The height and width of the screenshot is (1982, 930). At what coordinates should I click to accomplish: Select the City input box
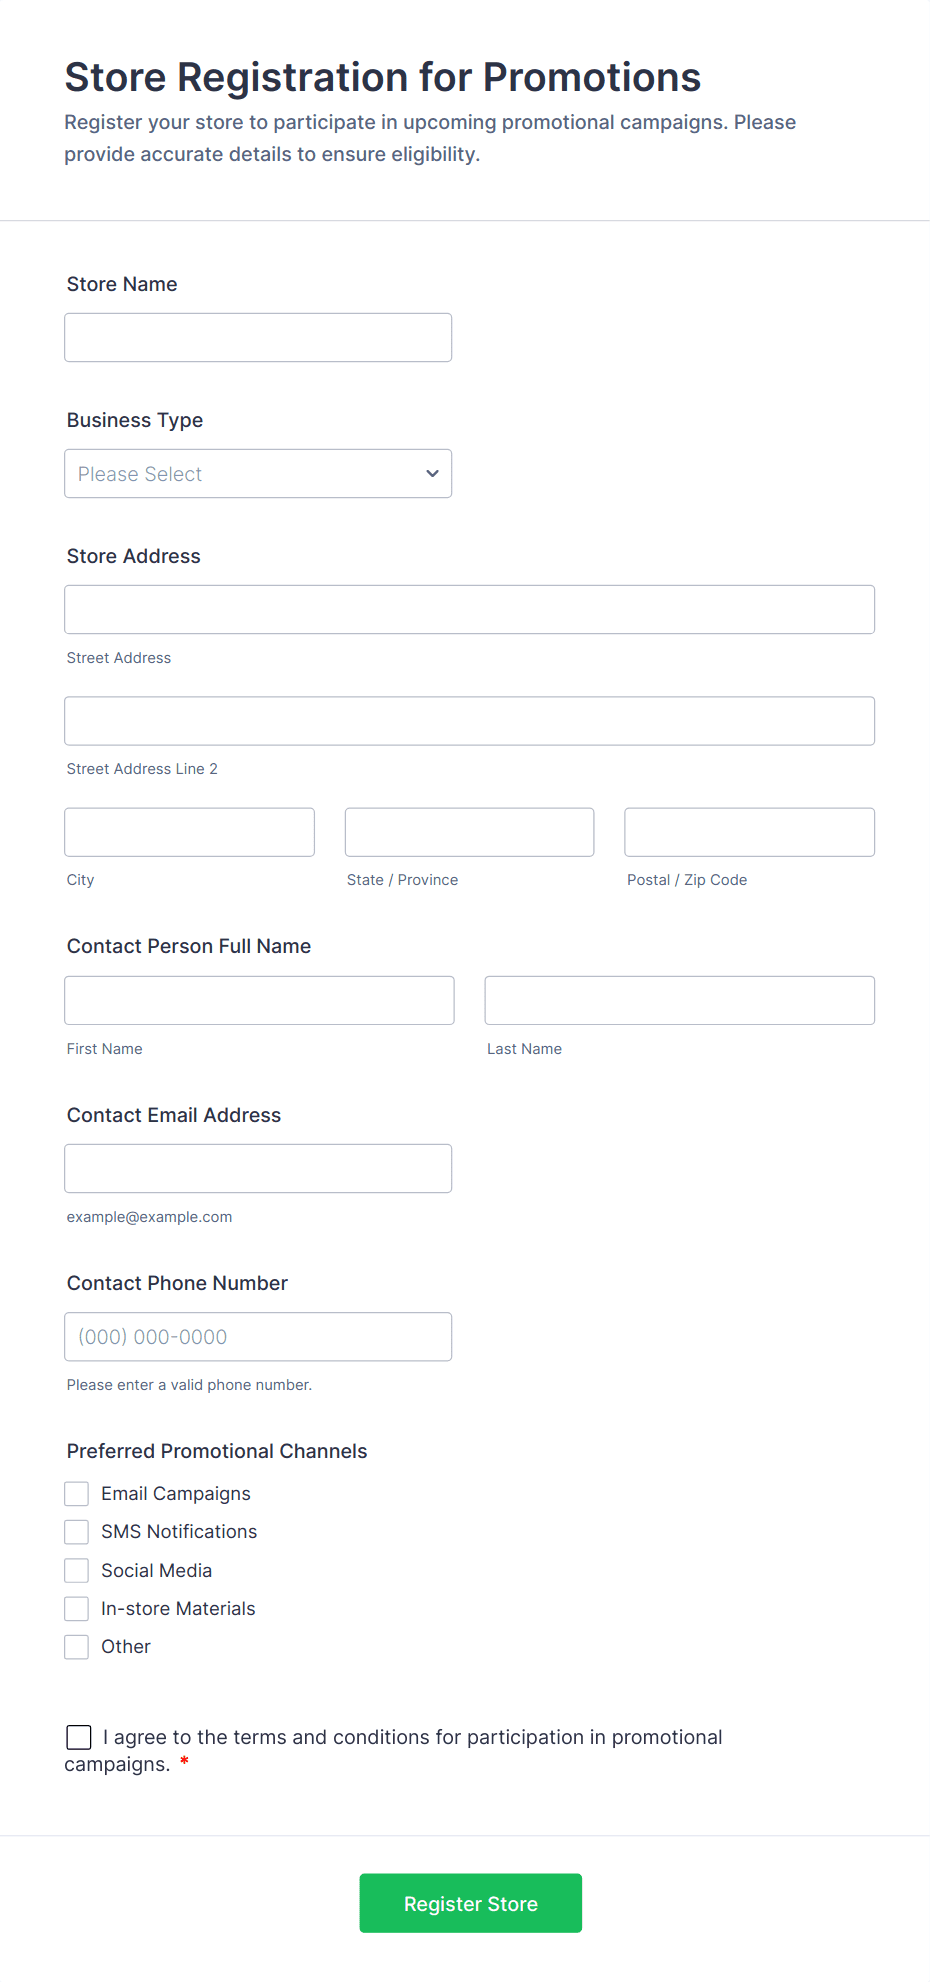coord(189,832)
